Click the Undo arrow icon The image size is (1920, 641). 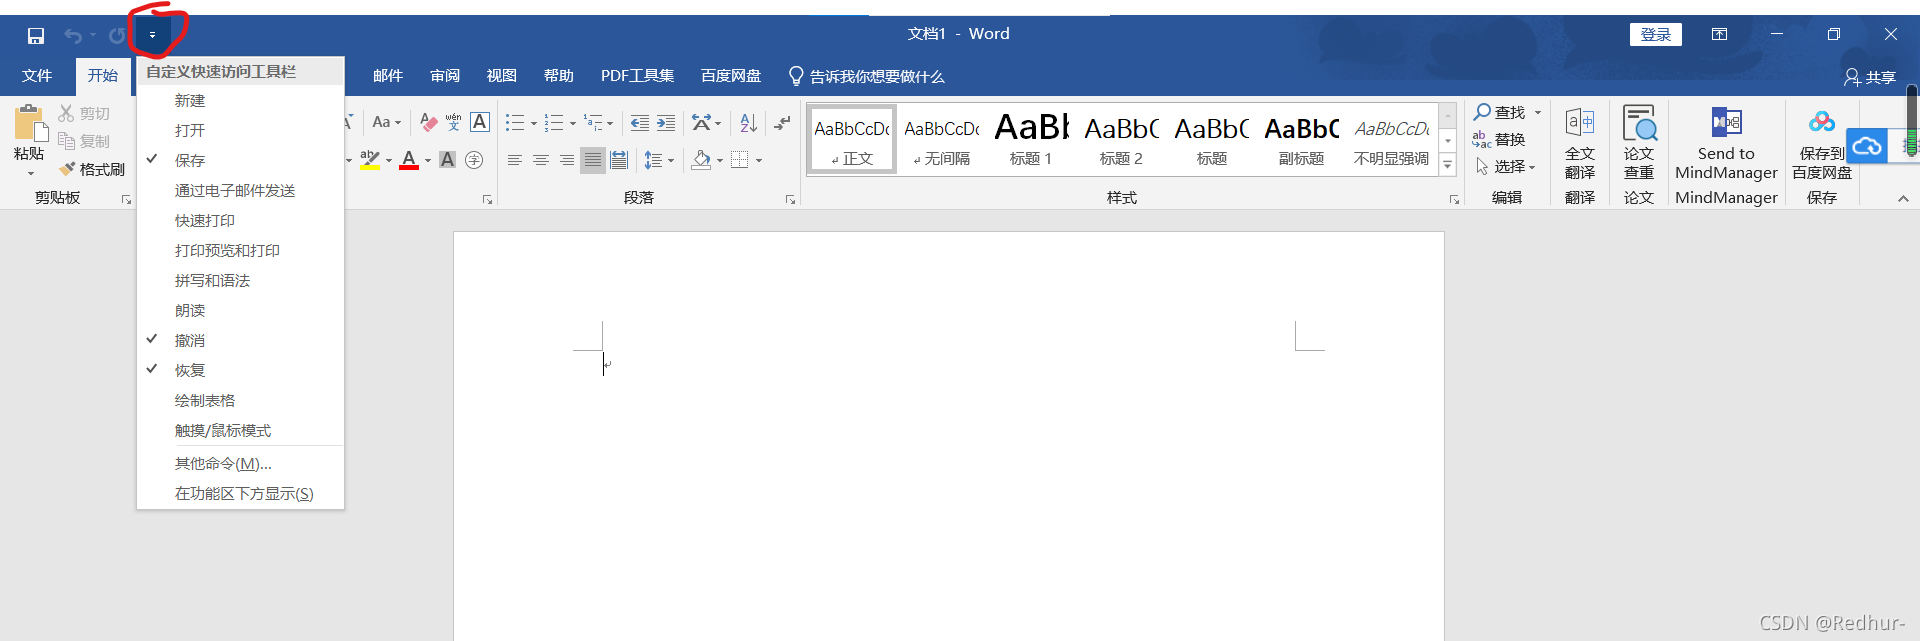[73, 36]
